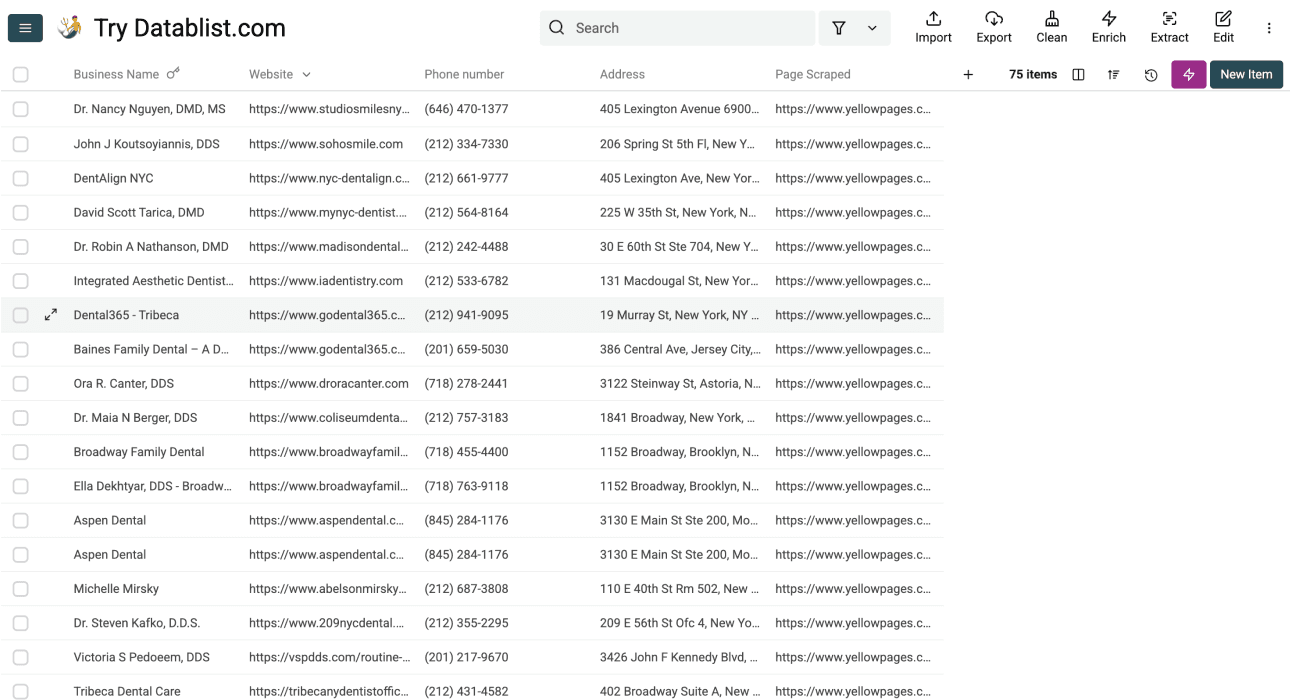Add a new column with the plus
The image size is (1291, 700).
click(x=967, y=74)
